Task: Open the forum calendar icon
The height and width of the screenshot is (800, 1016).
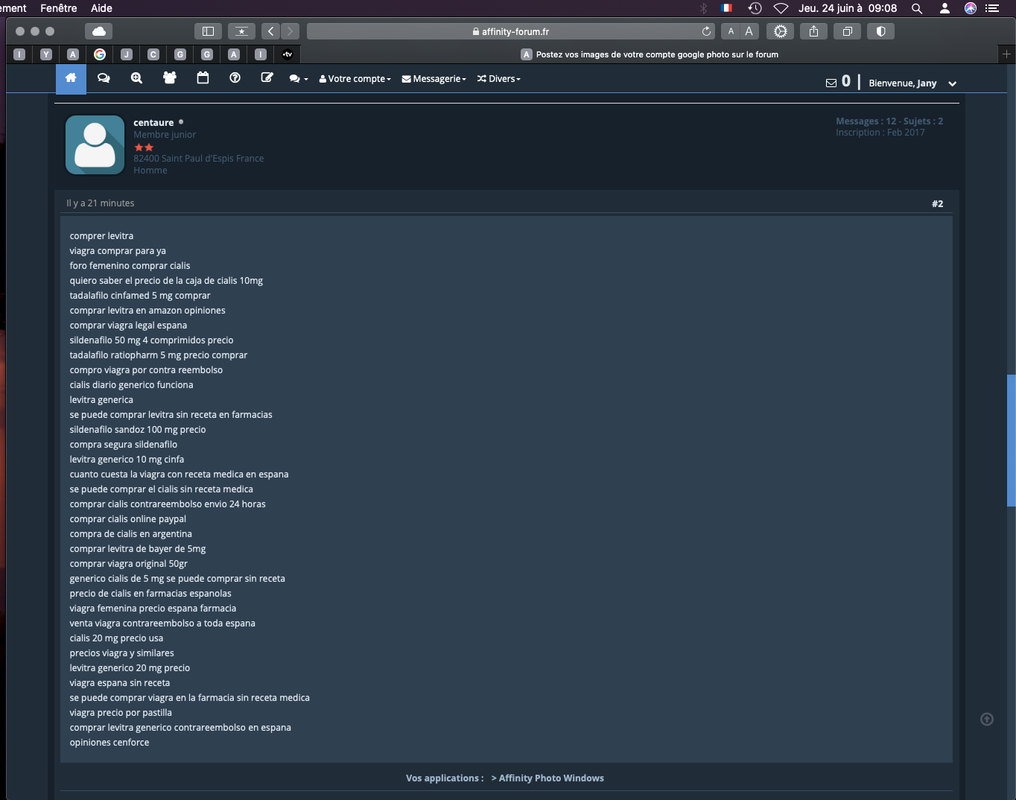Action: 203,78
